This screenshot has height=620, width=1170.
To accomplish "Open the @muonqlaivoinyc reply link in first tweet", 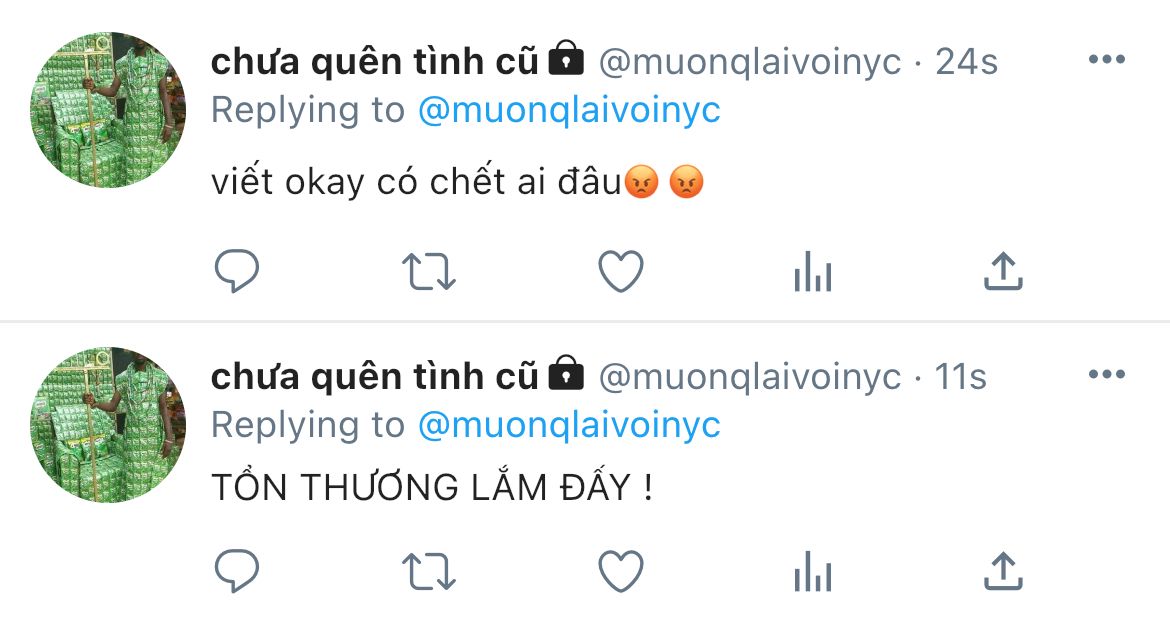I will [x=569, y=110].
